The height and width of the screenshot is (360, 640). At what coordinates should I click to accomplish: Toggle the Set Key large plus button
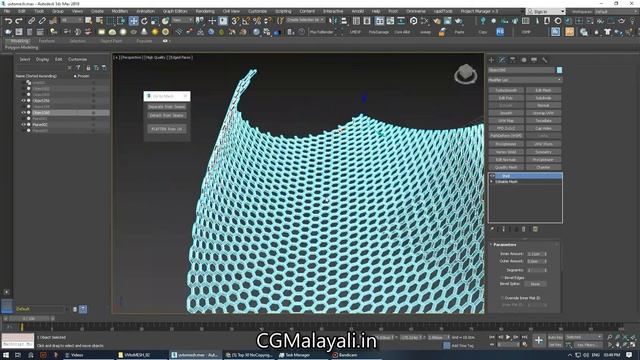coord(539,340)
